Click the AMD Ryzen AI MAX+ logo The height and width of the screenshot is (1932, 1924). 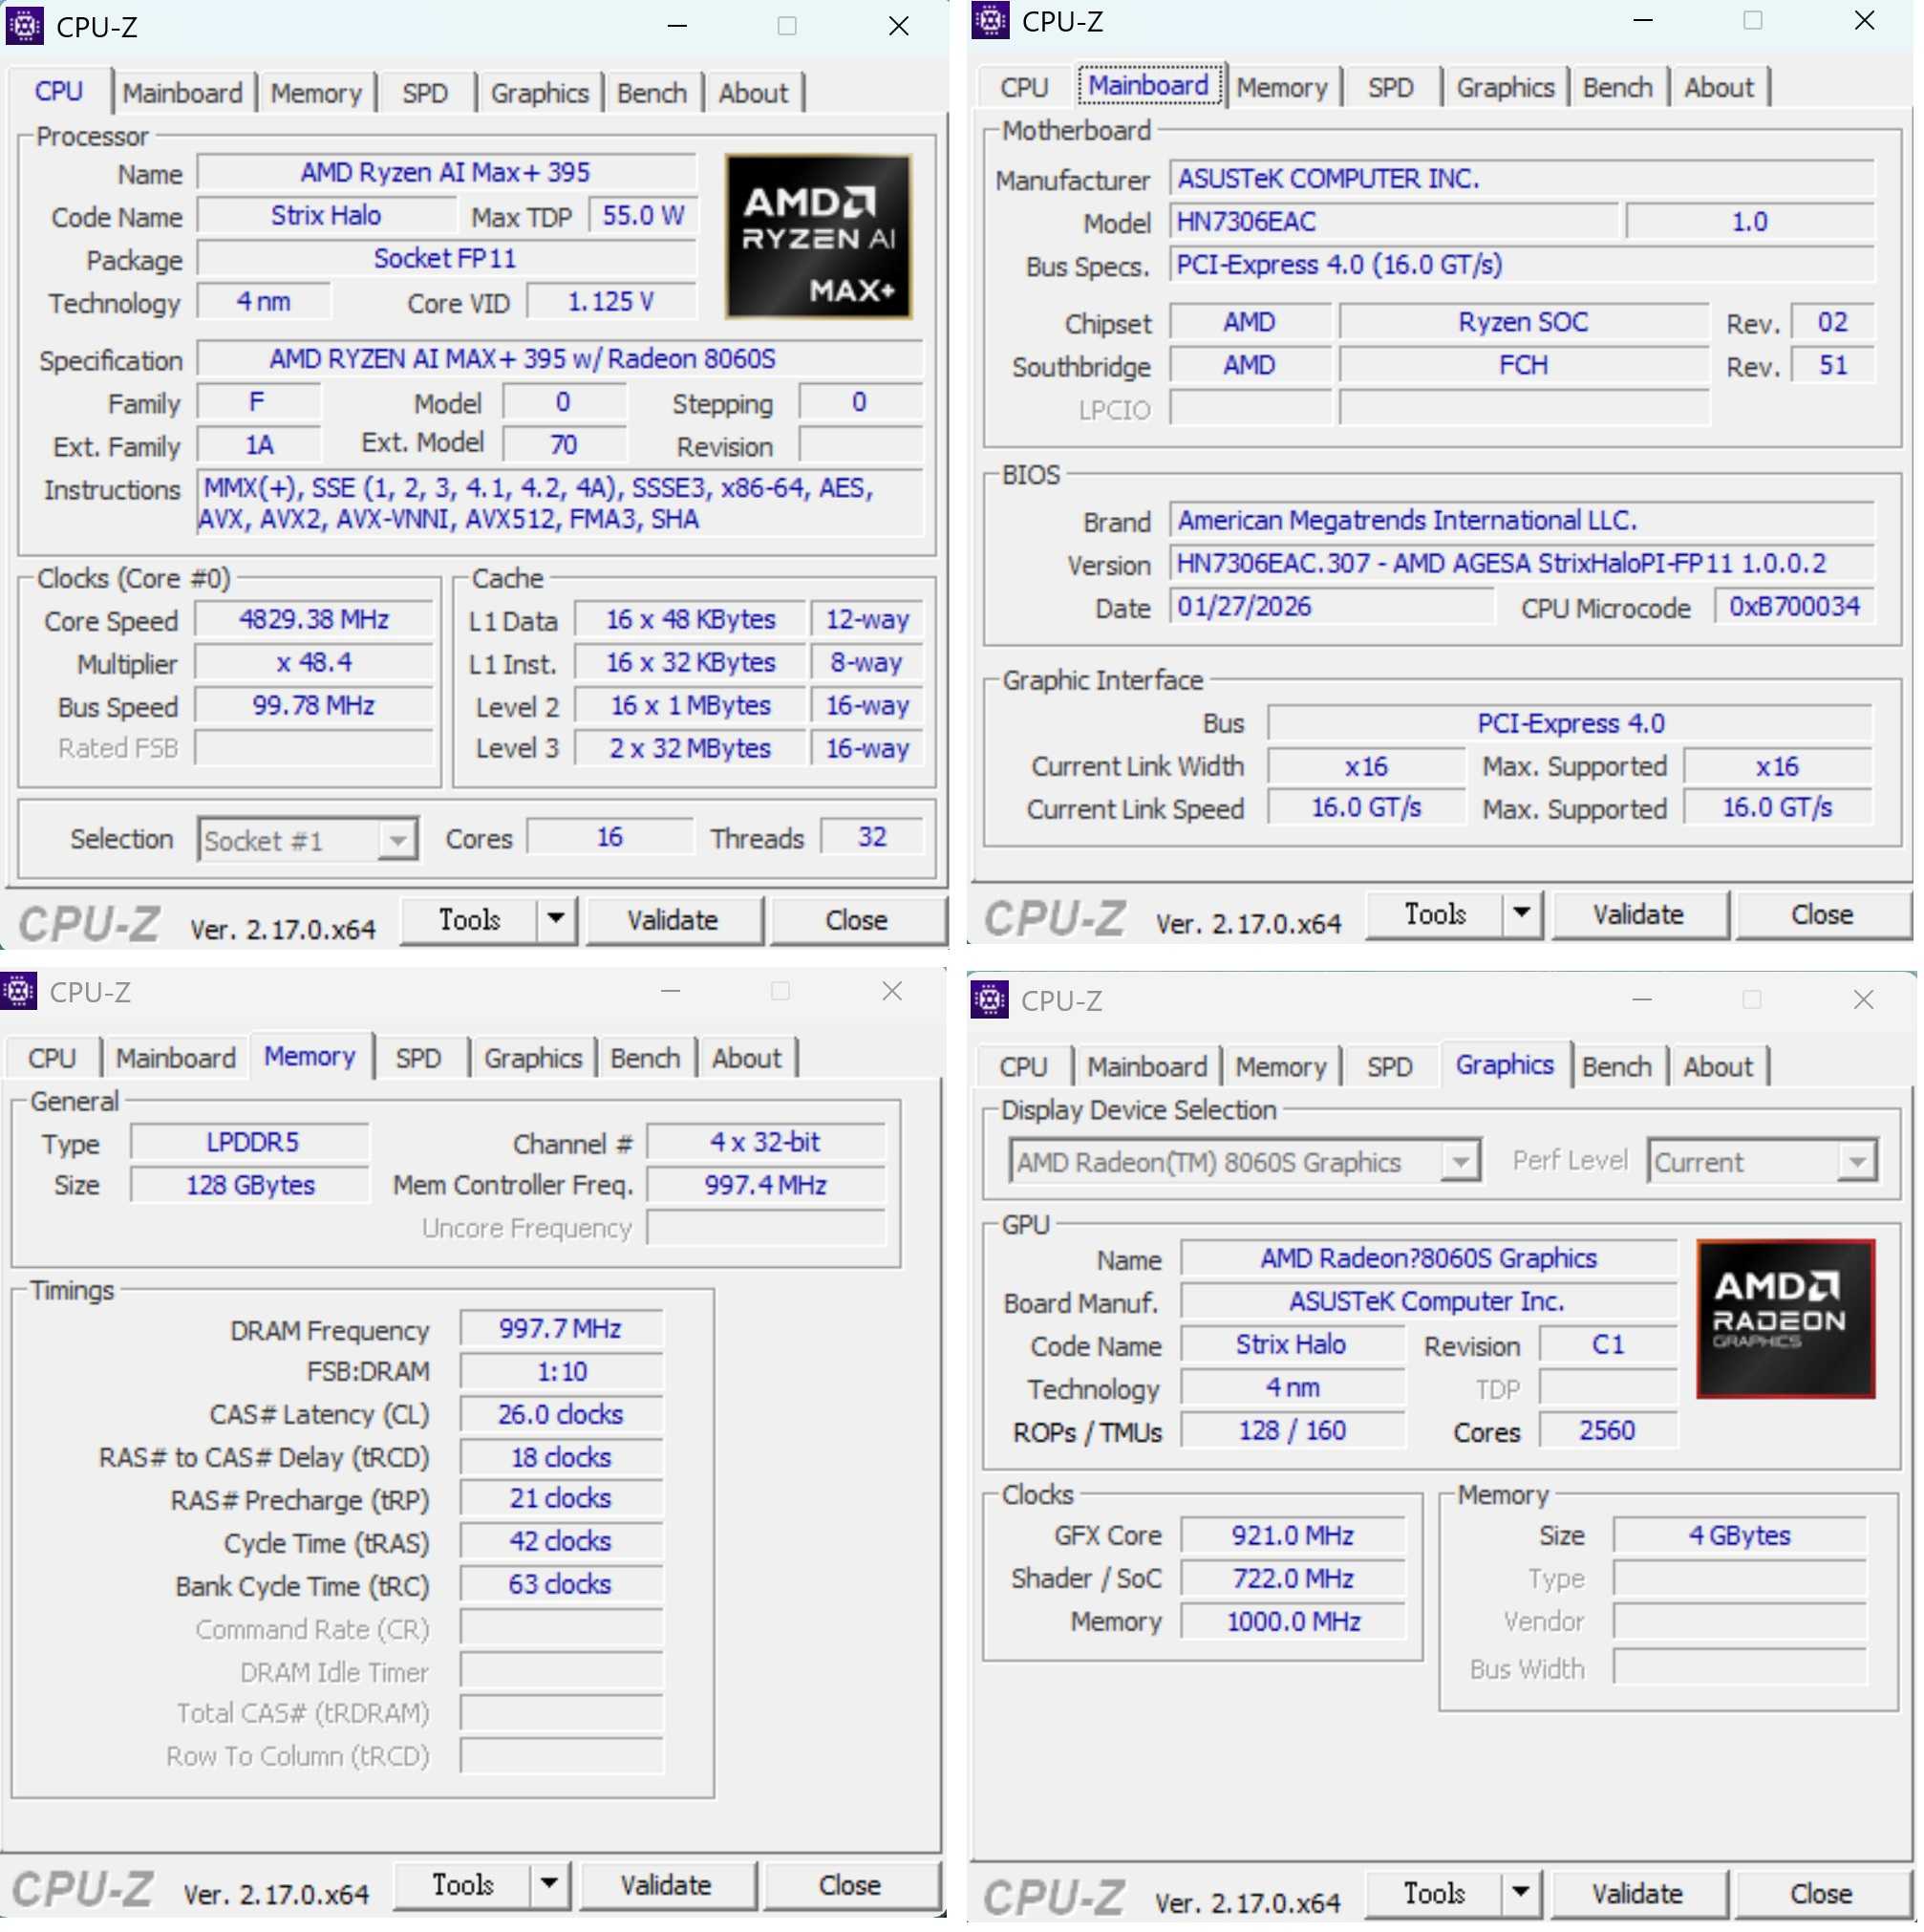(x=818, y=236)
